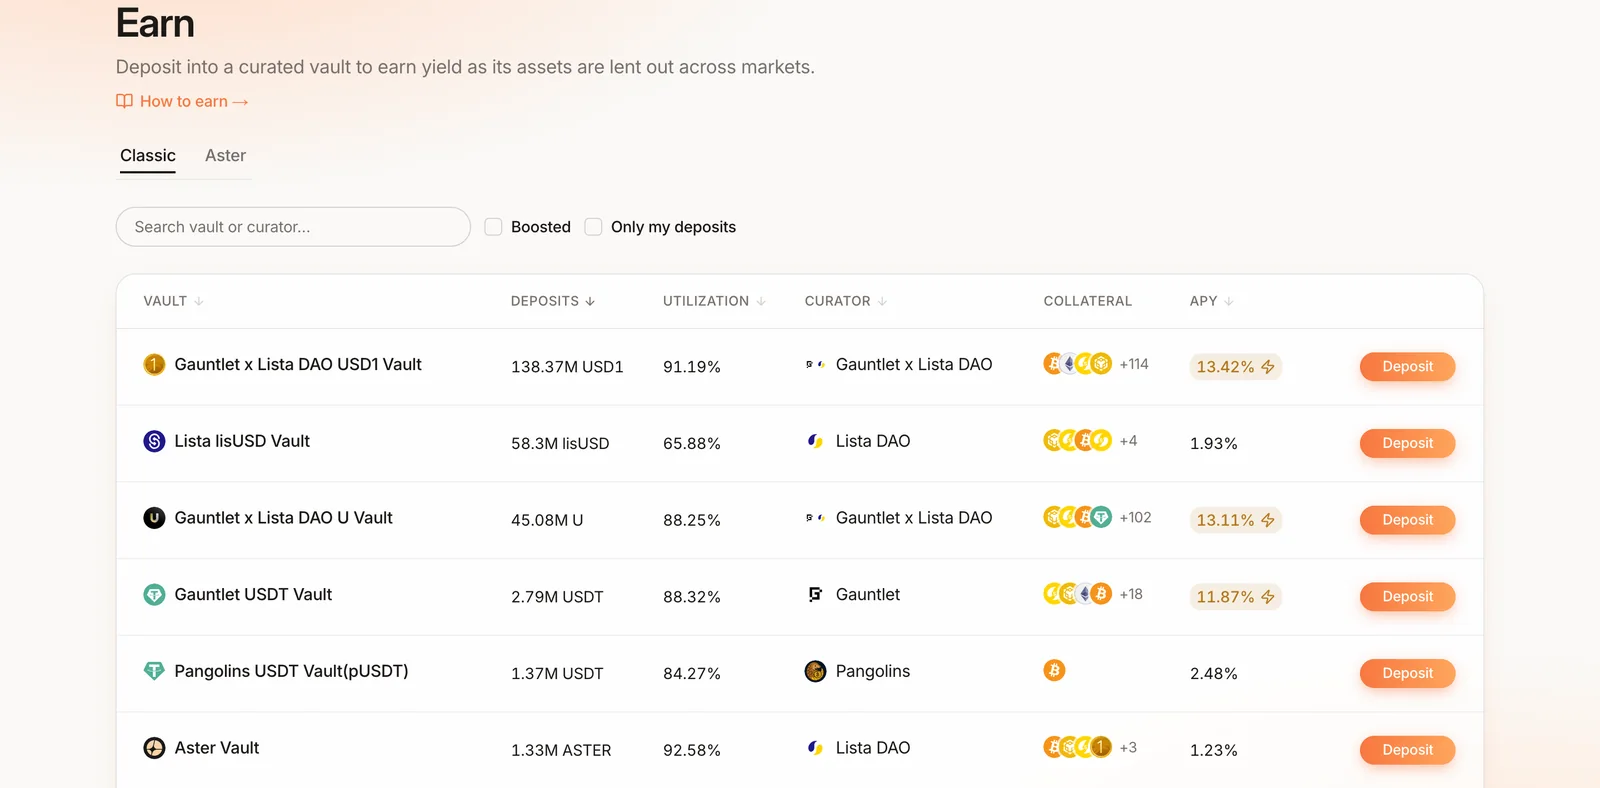
Task: Deposit into Gauntlet USDT Vault
Action: pos(1407,596)
